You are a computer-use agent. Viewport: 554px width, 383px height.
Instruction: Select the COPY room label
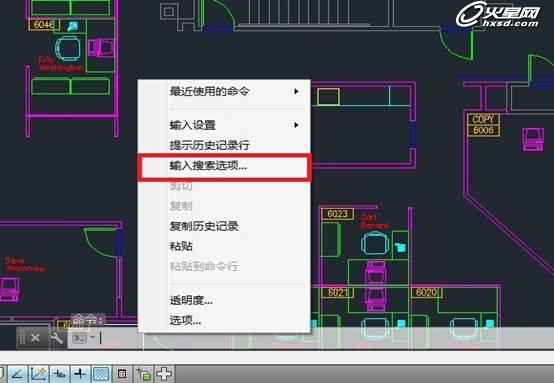tap(483, 119)
